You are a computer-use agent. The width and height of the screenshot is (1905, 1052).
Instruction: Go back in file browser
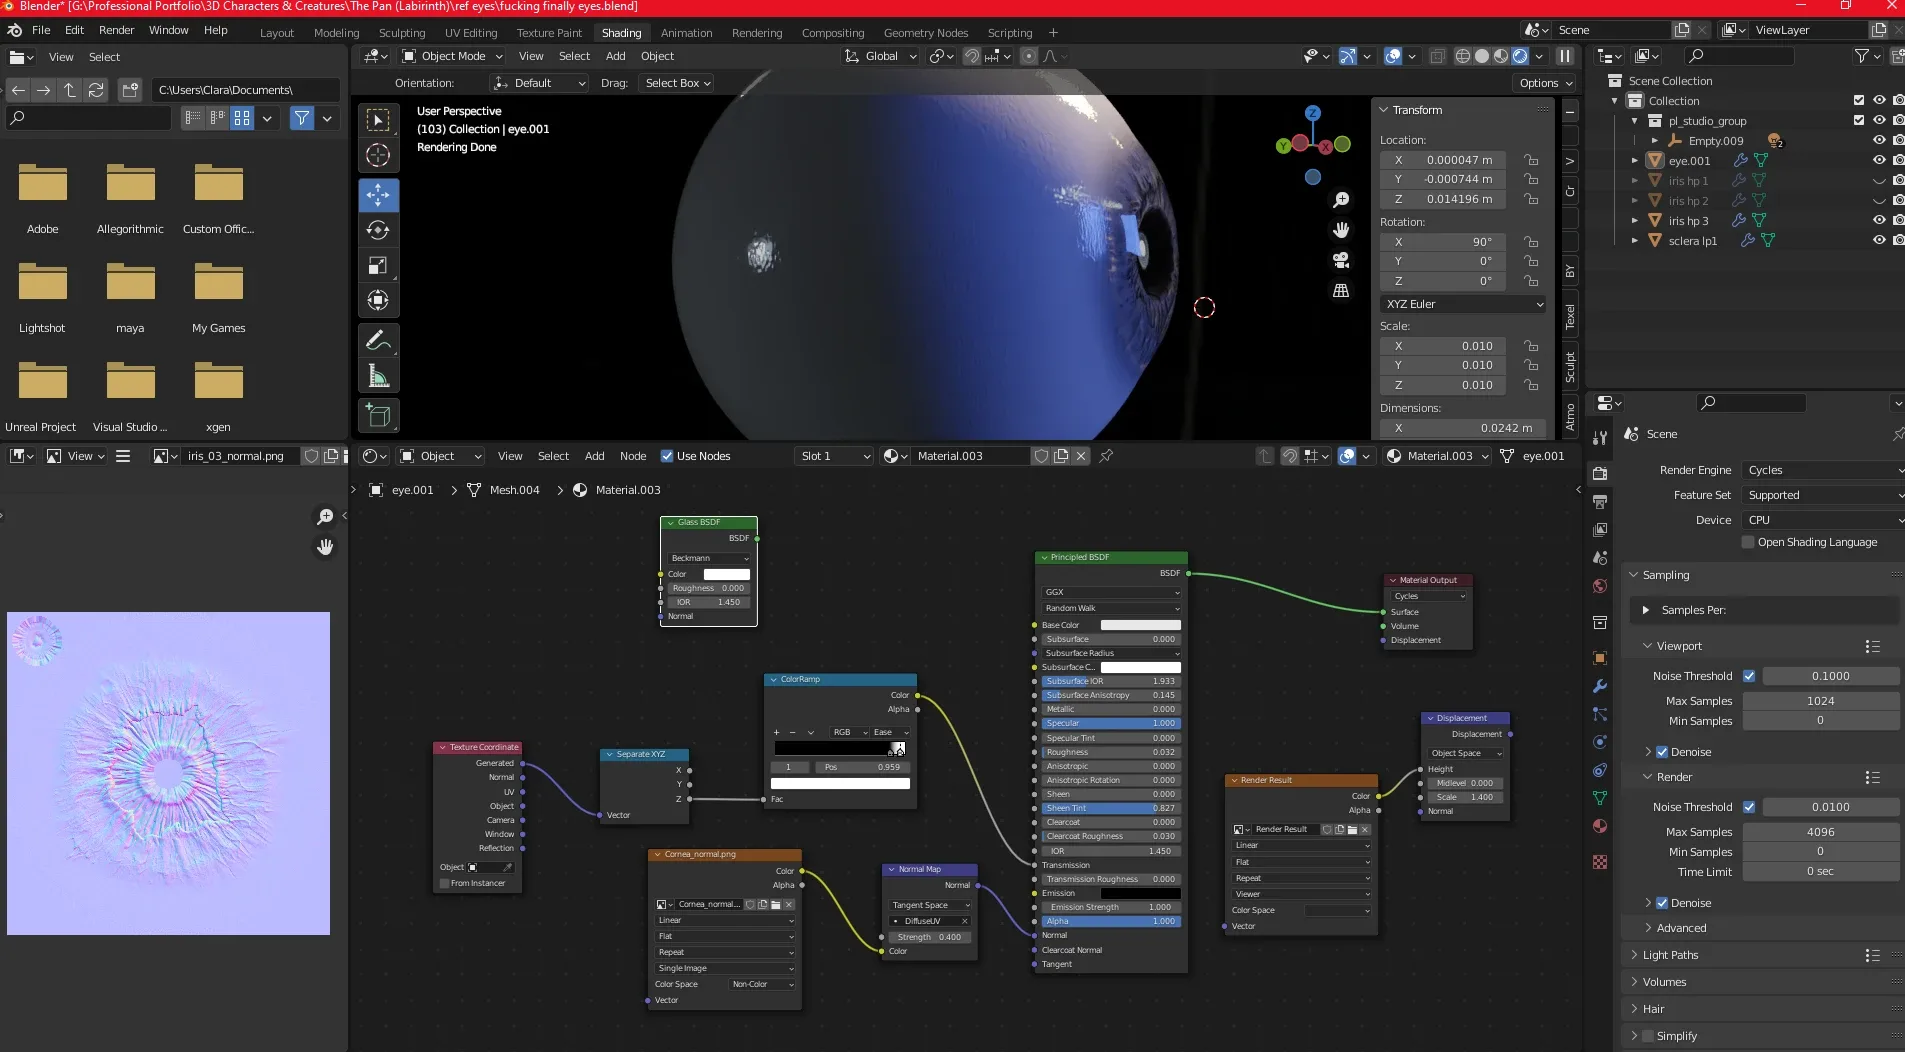tap(18, 90)
